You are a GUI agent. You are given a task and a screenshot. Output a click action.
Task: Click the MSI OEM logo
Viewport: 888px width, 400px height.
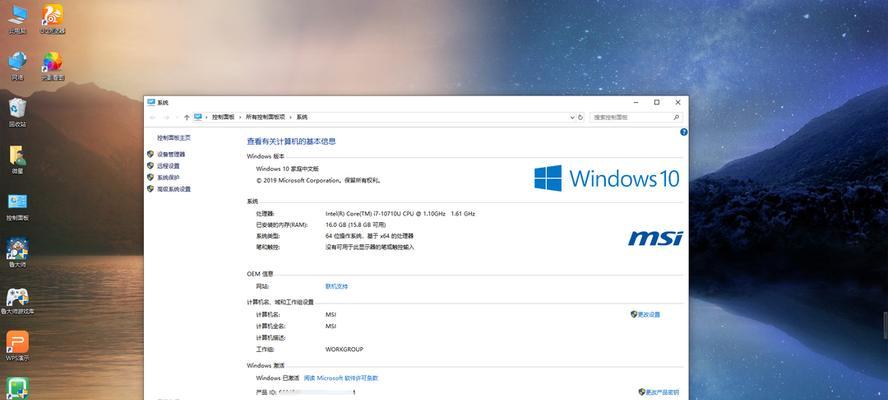[655, 239]
